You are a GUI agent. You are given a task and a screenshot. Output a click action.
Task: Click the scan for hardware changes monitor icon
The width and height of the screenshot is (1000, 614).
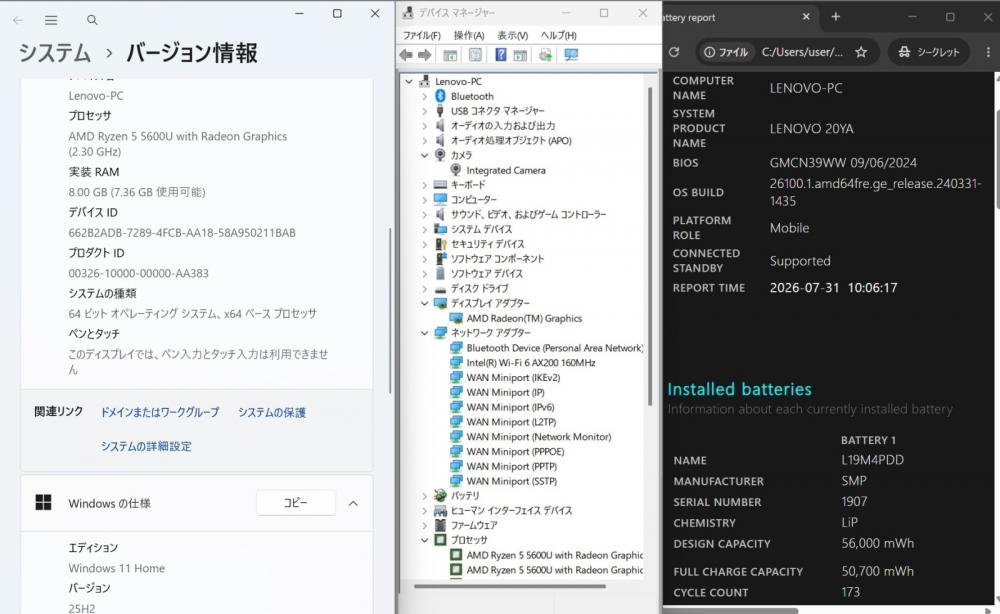pyautogui.click(x=571, y=55)
